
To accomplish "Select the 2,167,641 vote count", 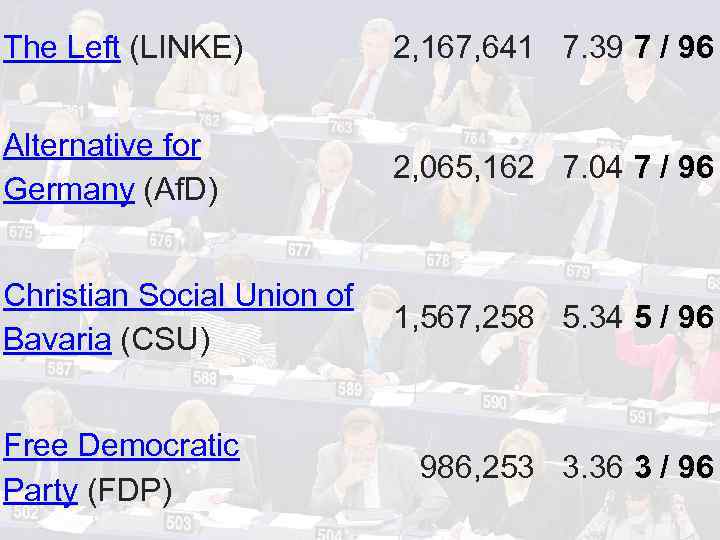I will [463, 47].
